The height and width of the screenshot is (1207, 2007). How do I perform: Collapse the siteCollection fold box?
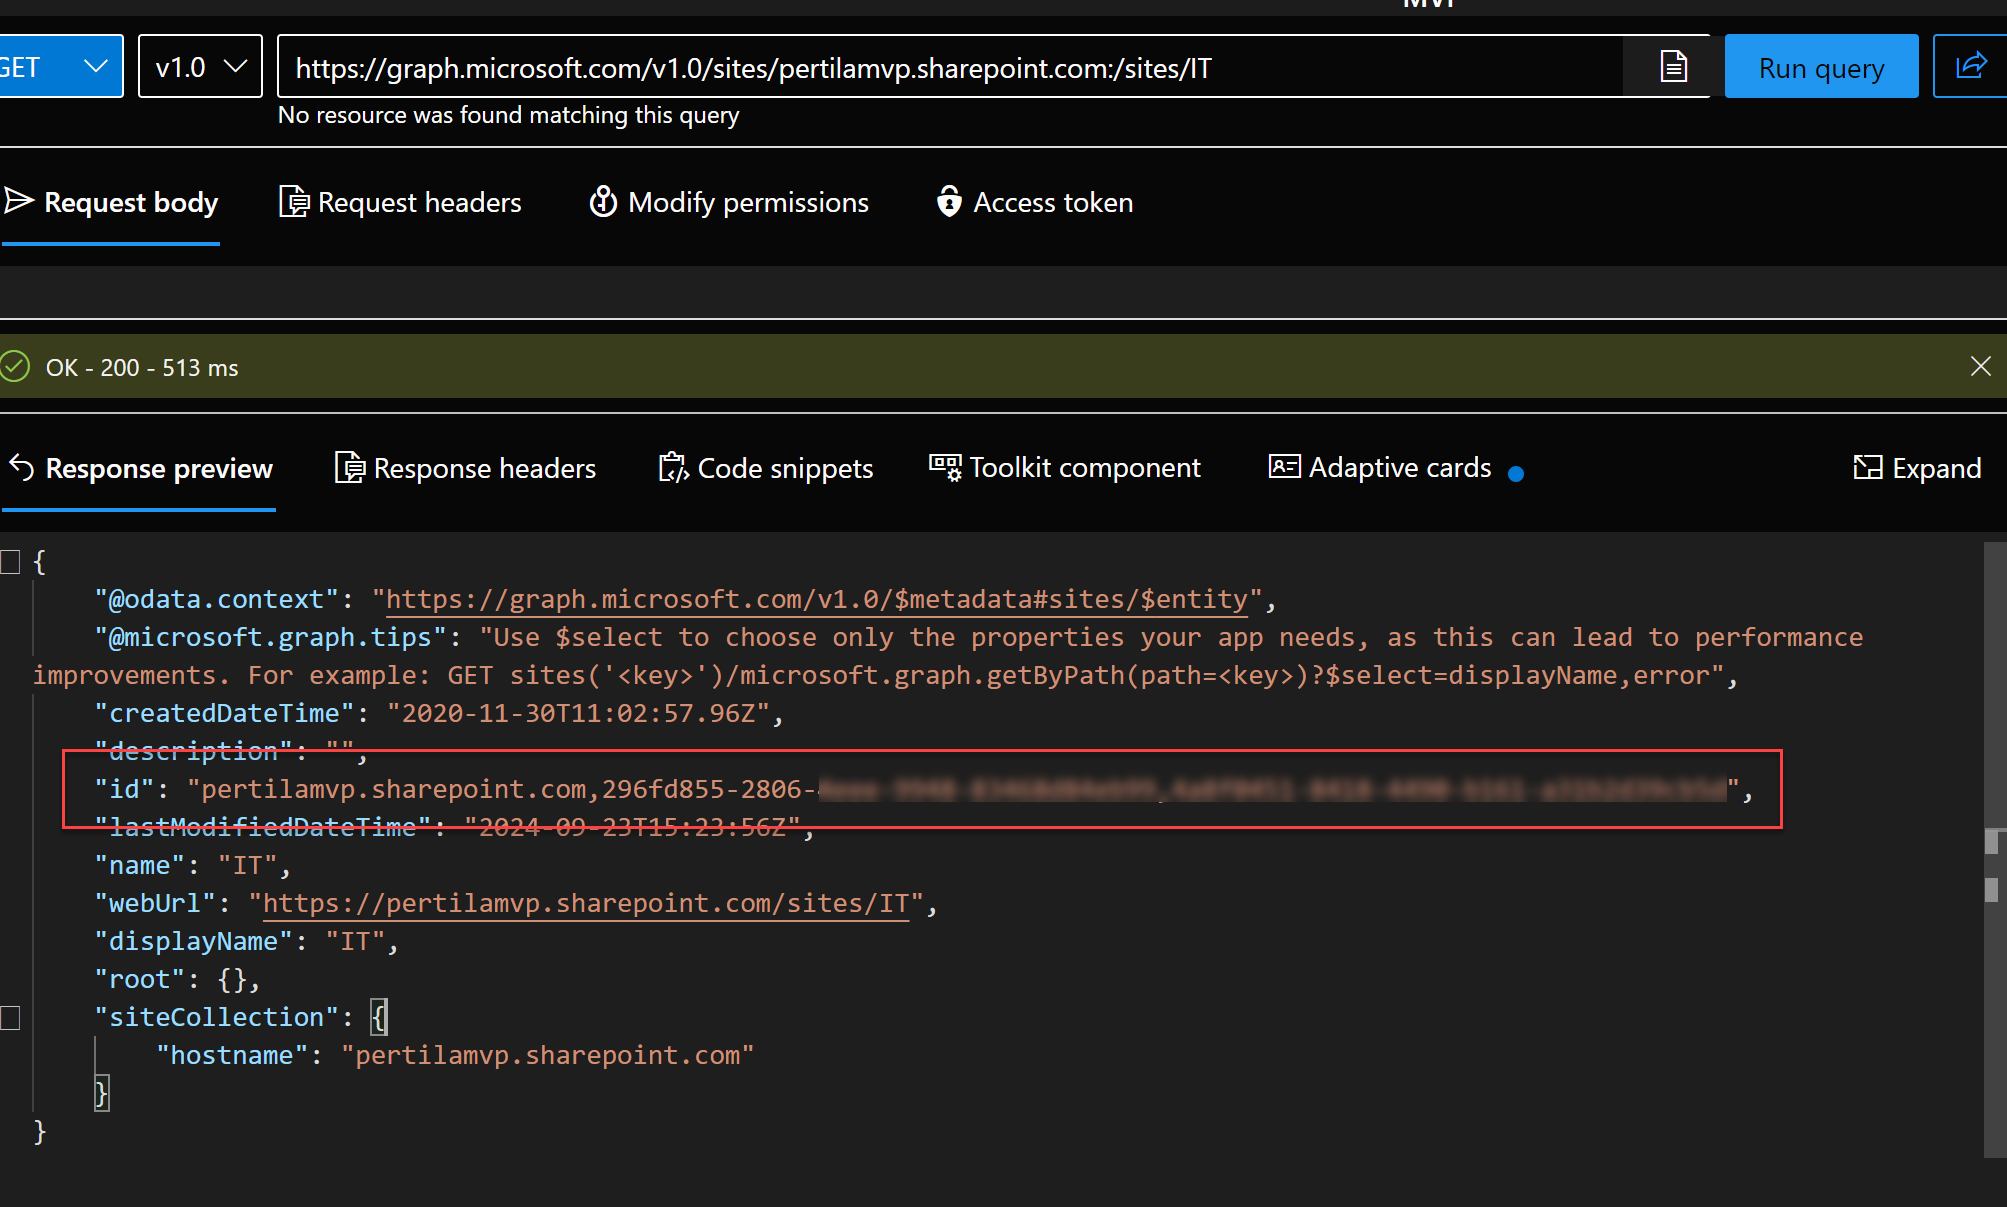point(11,1018)
